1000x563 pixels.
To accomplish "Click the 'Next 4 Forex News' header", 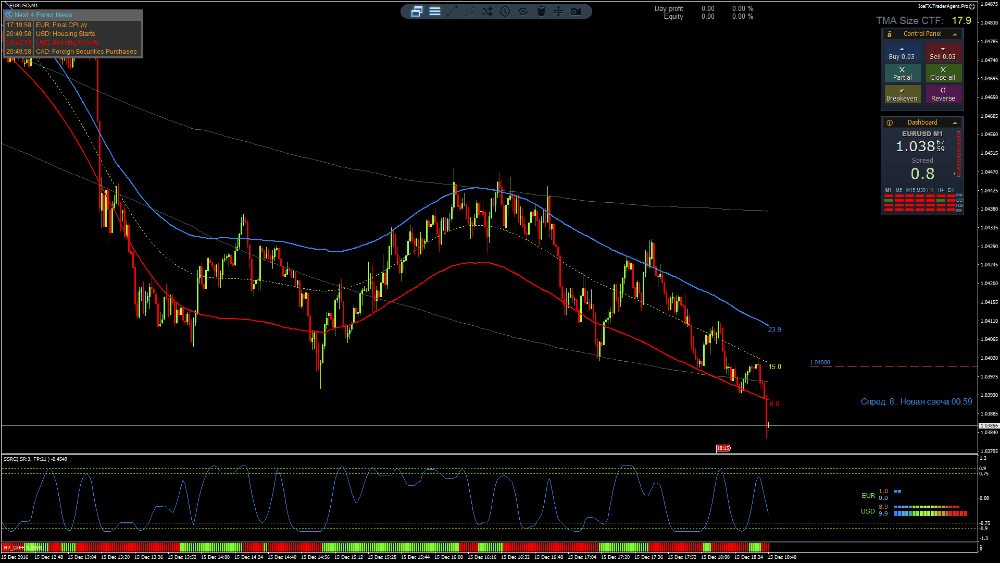I will coord(43,14).
